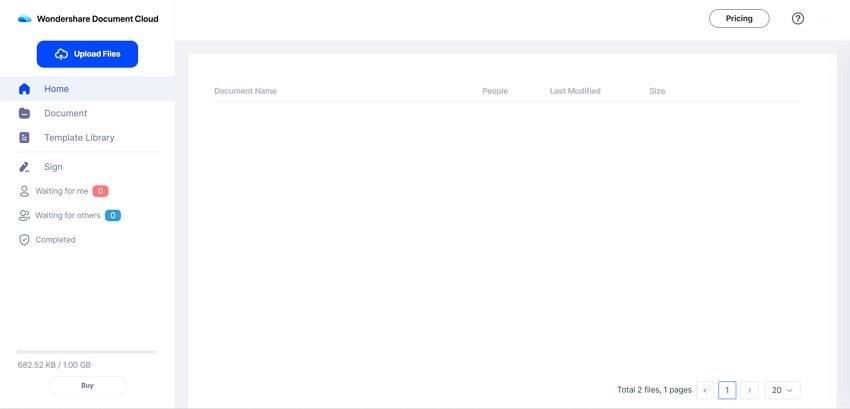The image size is (850, 409).
Task: Click the folder icon beside Document
Action: pos(24,113)
